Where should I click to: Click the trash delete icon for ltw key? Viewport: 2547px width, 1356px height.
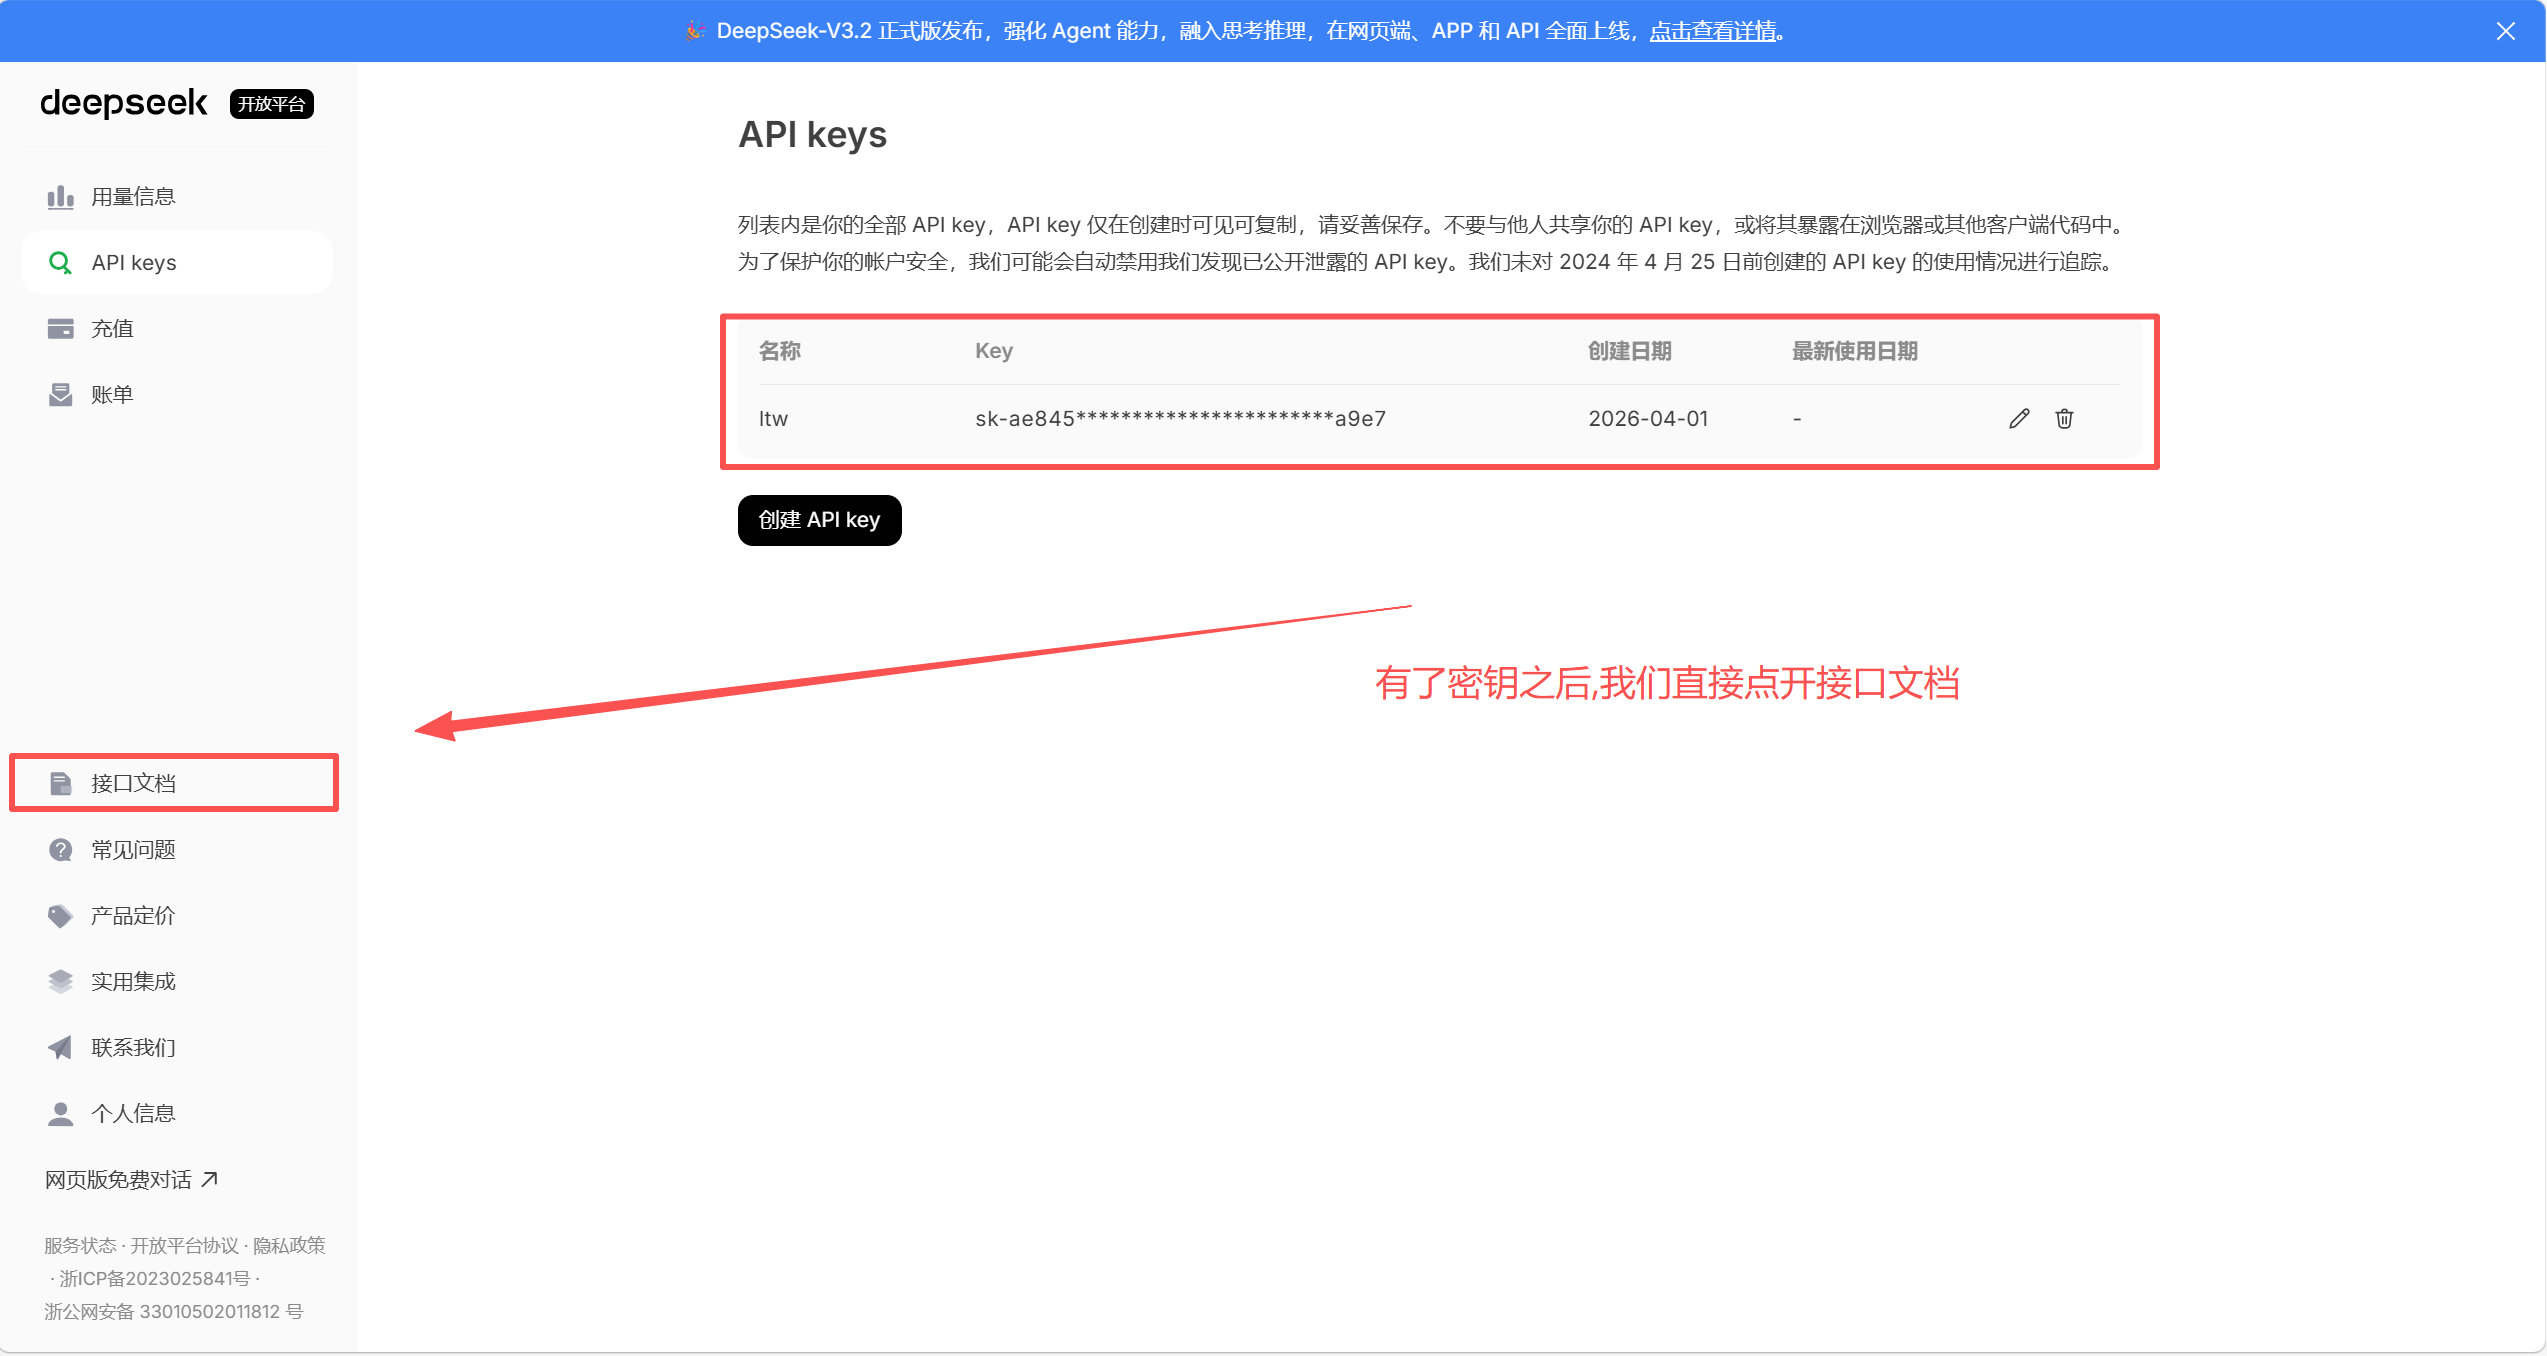(2064, 419)
